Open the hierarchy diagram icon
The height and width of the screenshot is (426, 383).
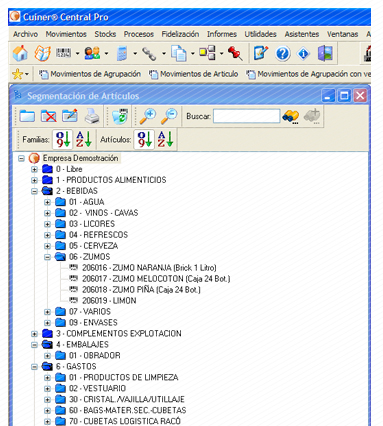pos(207,53)
